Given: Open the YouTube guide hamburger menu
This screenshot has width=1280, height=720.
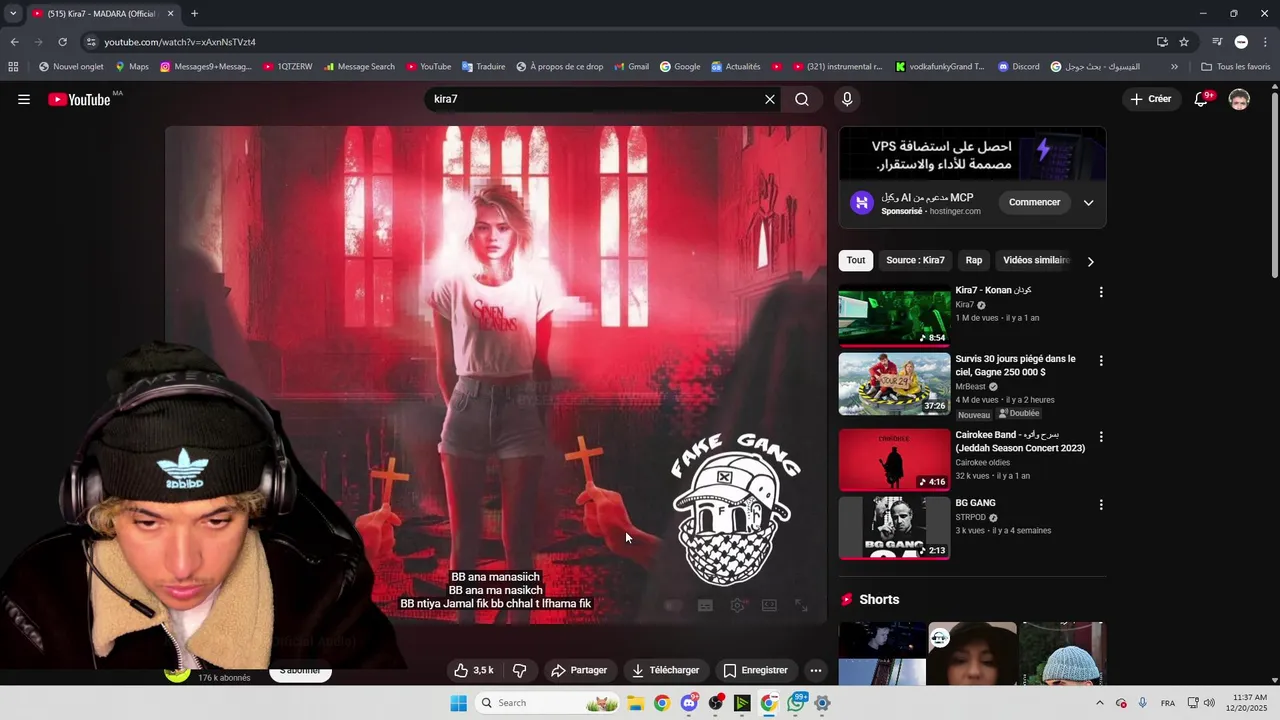Looking at the screenshot, I should click(24, 99).
